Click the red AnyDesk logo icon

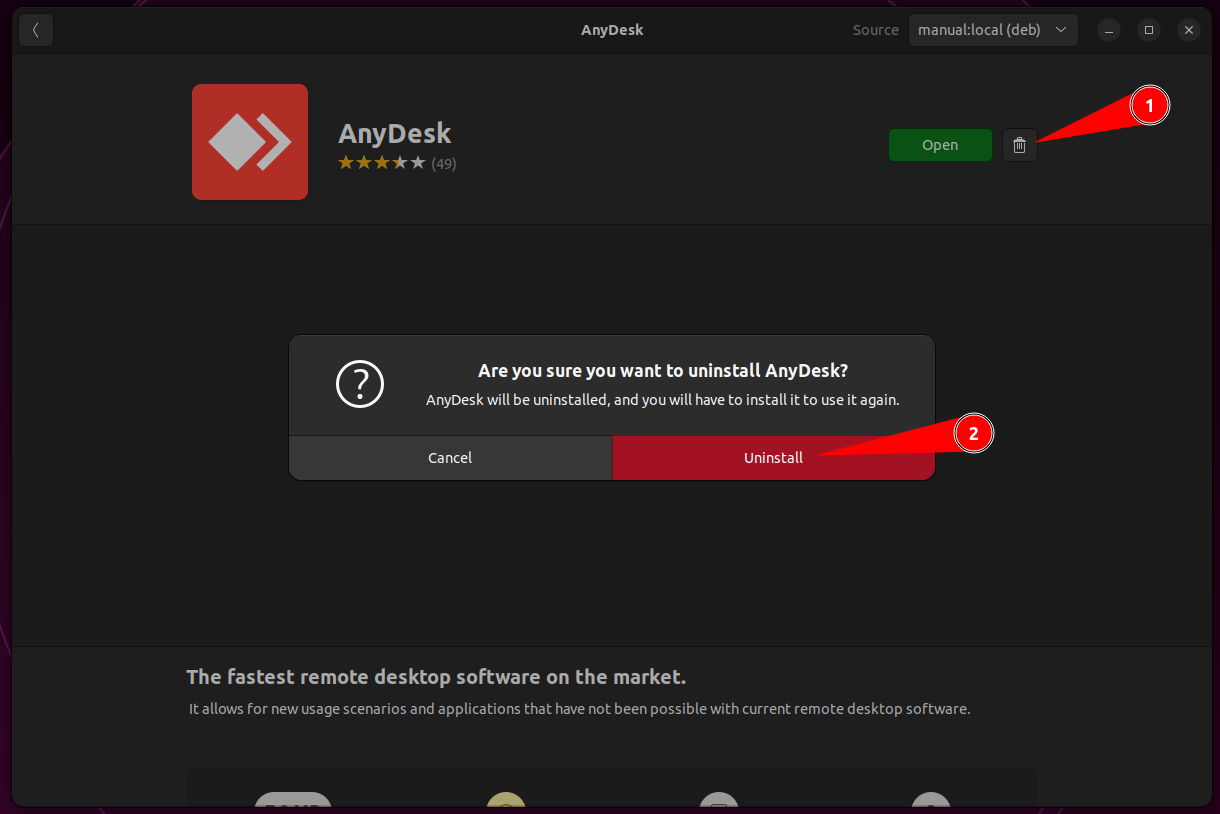point(249,141)
